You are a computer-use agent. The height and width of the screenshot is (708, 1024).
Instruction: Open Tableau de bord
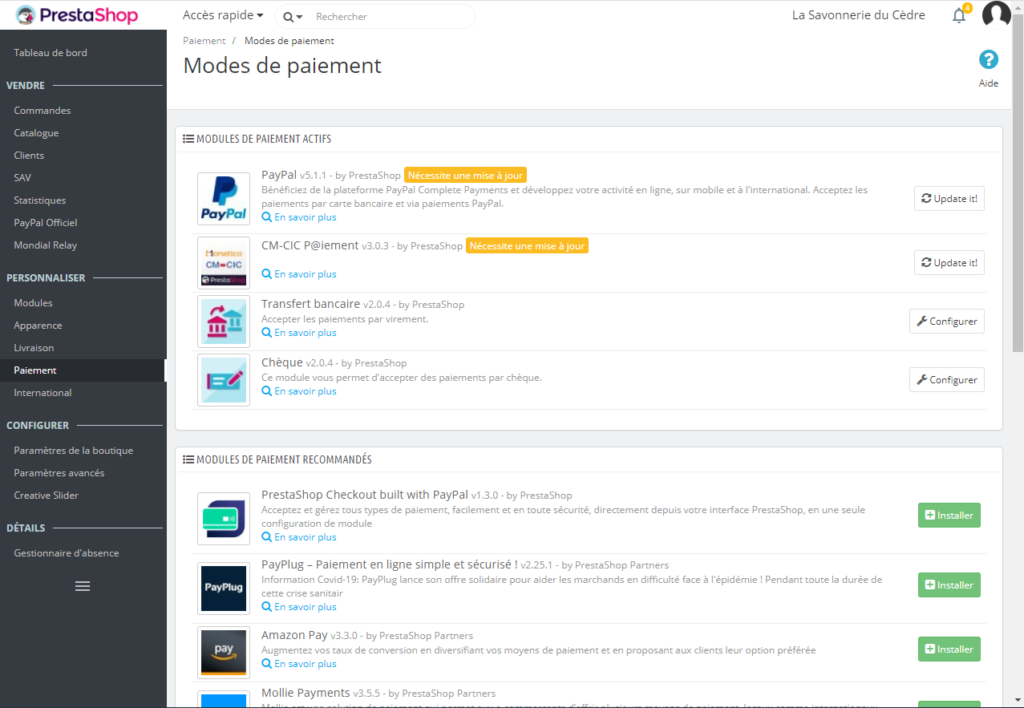[50, 52]
